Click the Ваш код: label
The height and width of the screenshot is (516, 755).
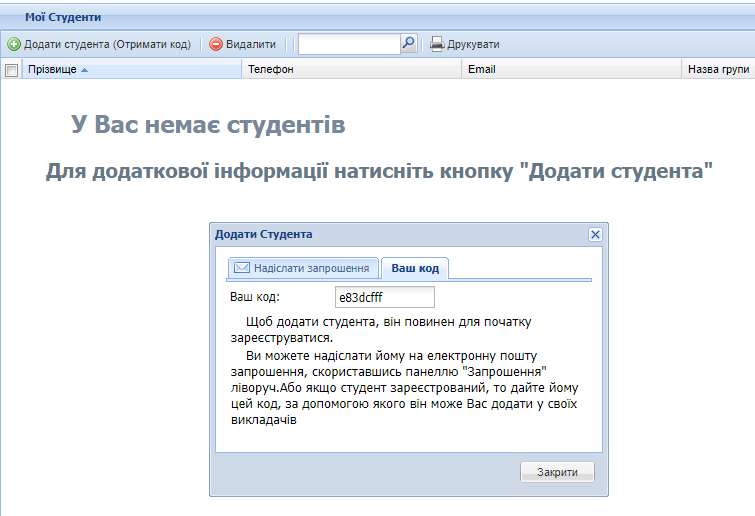(255, 297)
